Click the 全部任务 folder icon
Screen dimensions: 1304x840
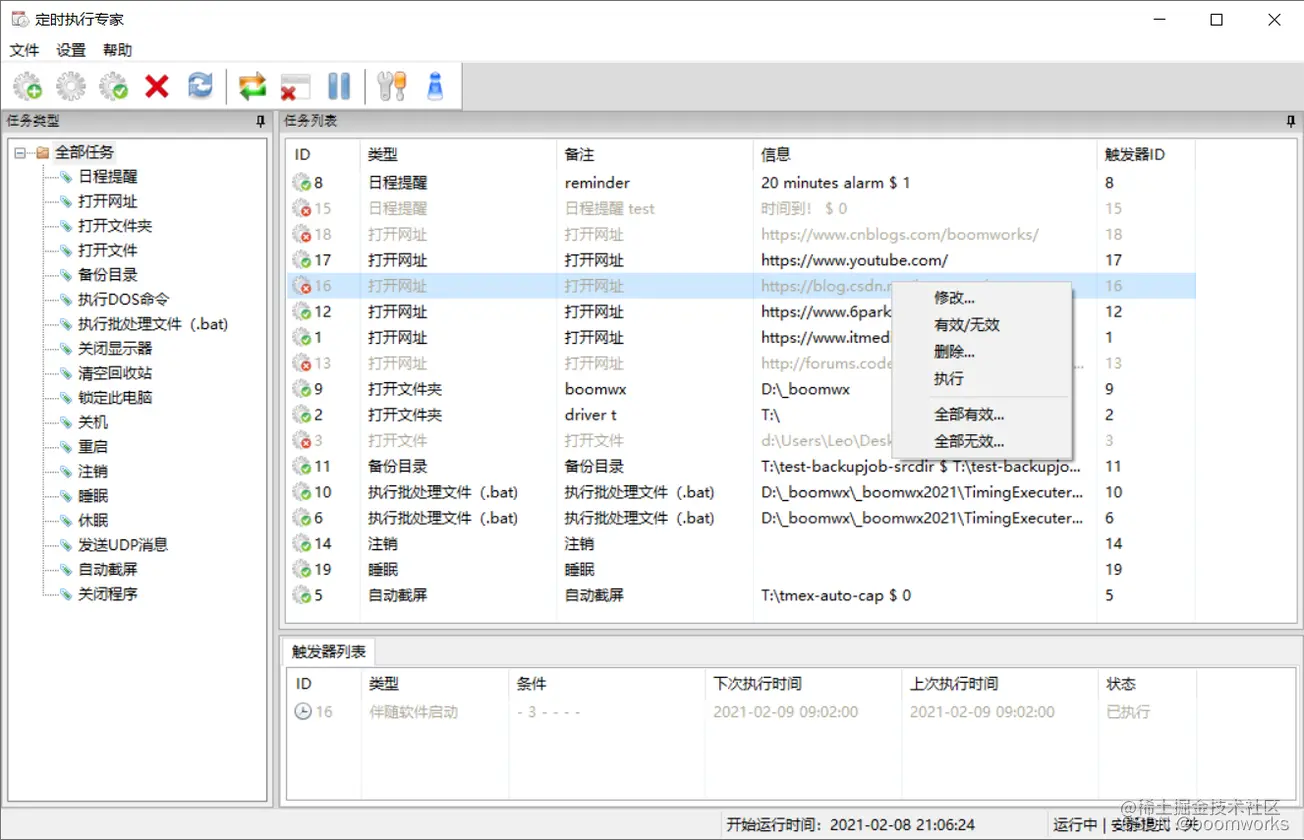pos(42,153)
